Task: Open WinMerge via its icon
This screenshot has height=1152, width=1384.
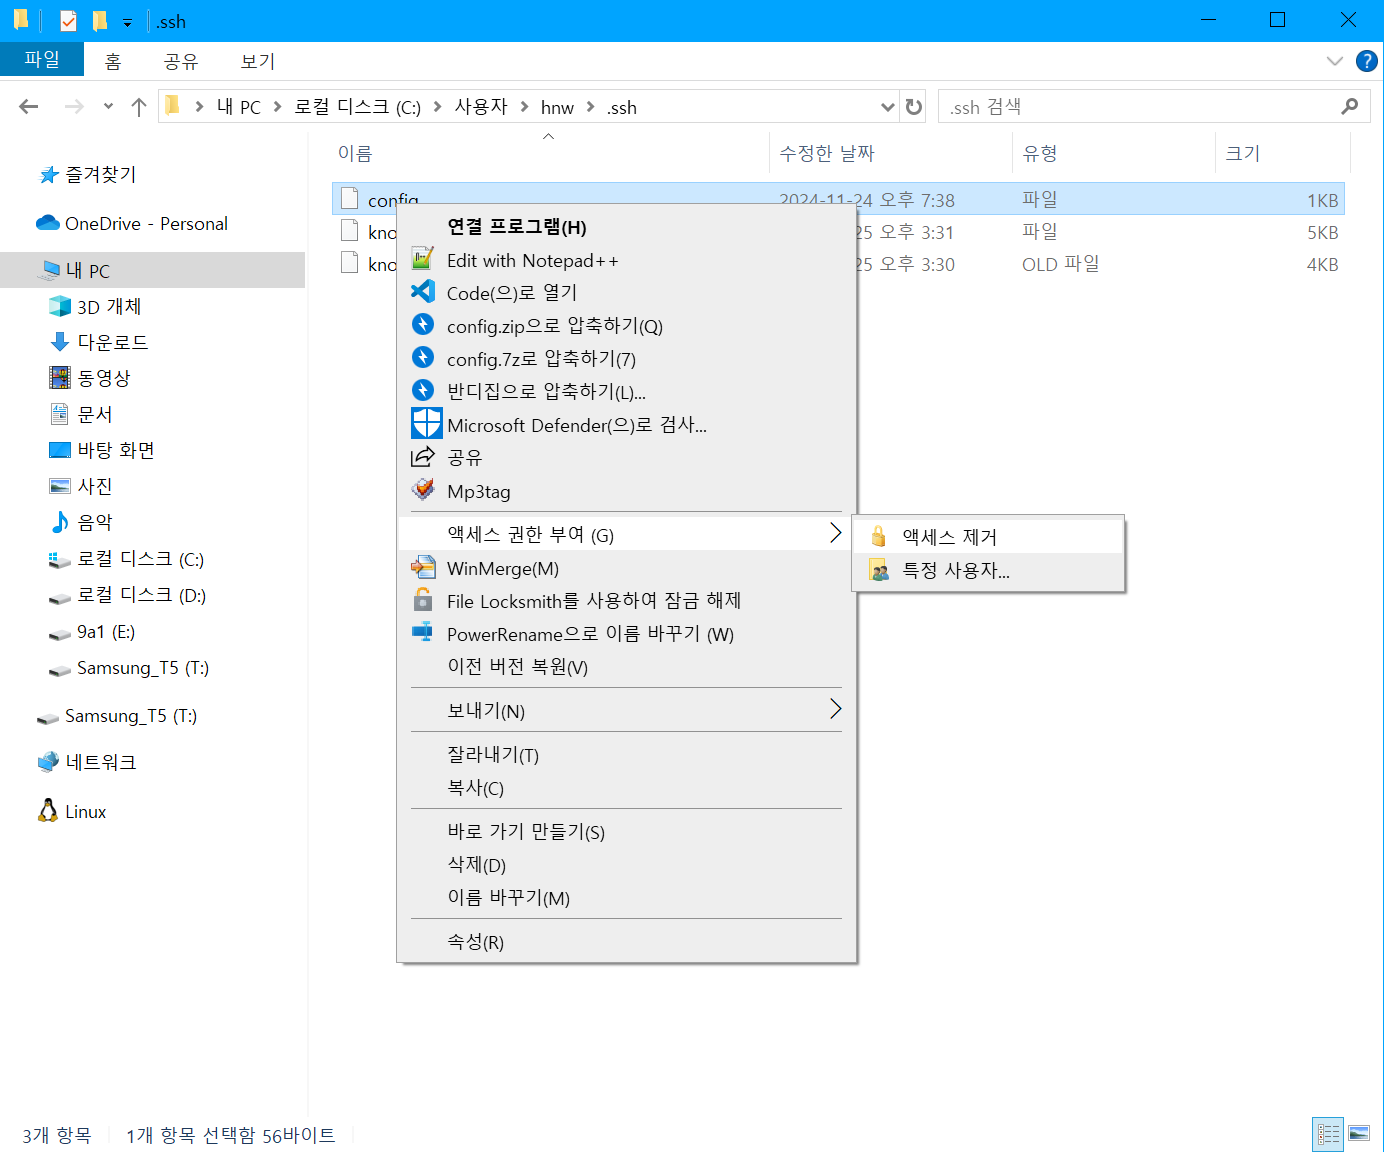Action: point(423,568)
